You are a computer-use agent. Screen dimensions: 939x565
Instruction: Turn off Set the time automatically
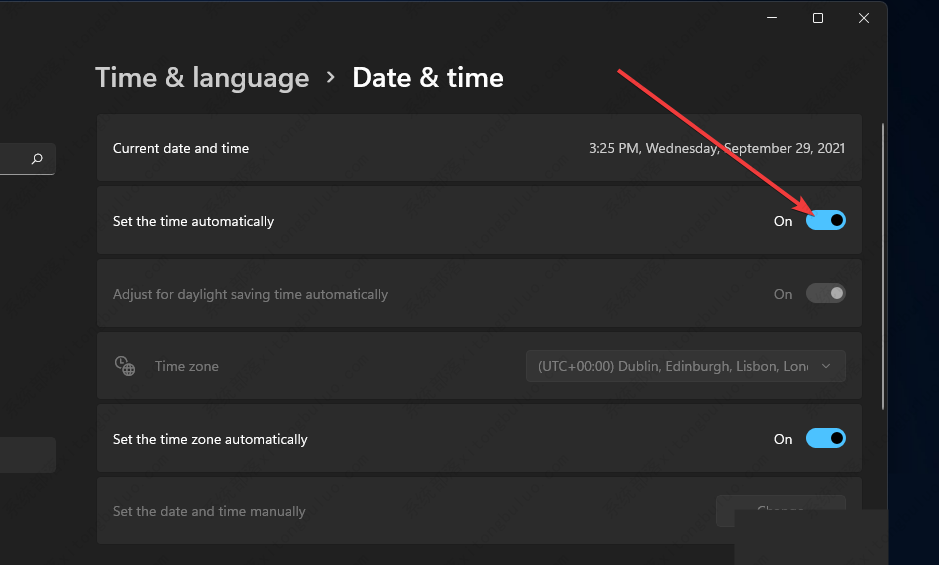pos(825,221)
